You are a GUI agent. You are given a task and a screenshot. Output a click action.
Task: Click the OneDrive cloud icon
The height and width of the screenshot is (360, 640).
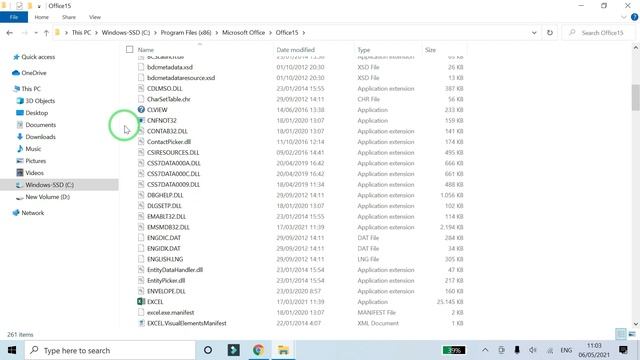pyautogui.click(x=16, y=73)
